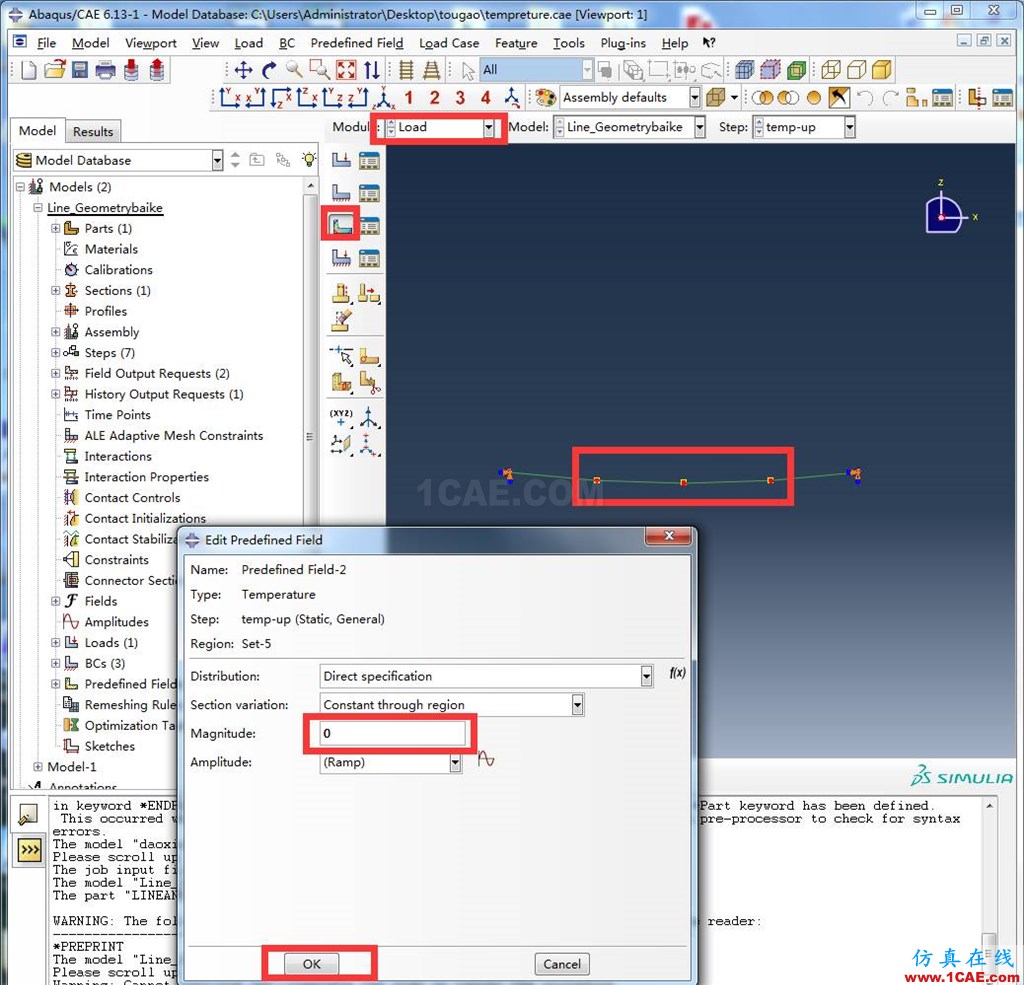Enable shaded render style

coord(882,70)
